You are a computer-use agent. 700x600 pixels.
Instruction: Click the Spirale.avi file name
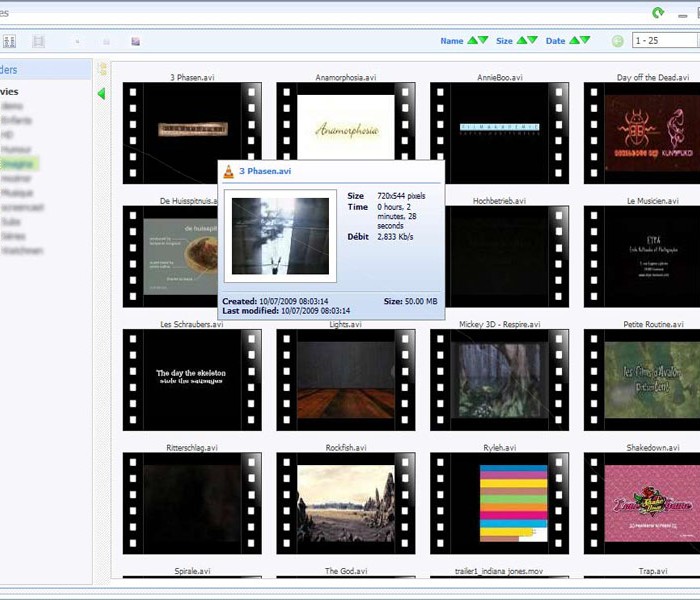click(x=192, y=571)
